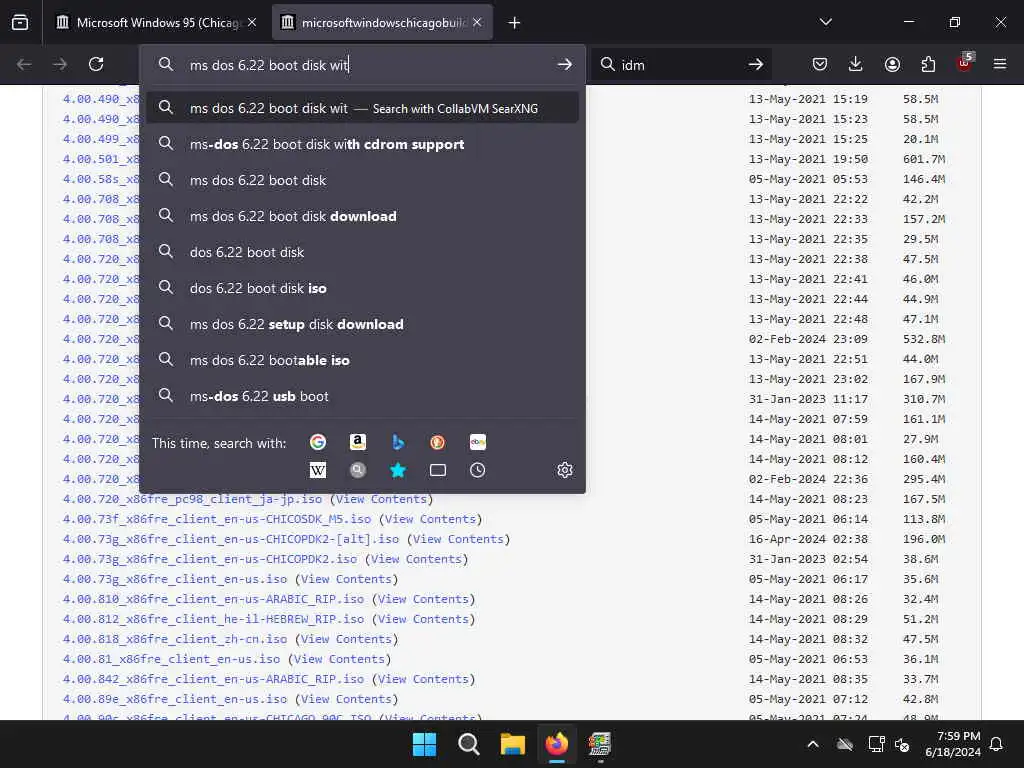Switch to Microsoft Windows 95 (Chicago) tab
This screenshot has width=1024, height=768.
coord(157,23)
